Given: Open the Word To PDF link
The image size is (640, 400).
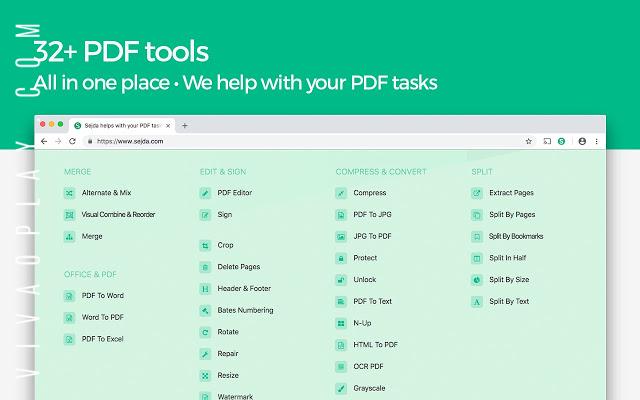Looking at the screenshot, I should click(102, 317).
